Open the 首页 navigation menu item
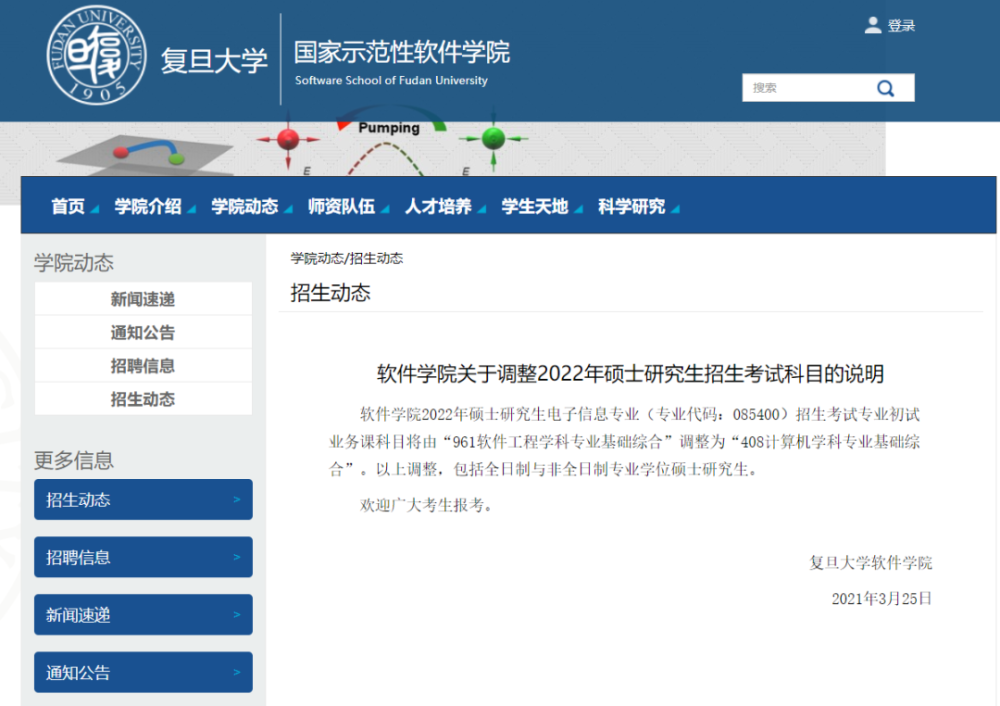This screenshot has width=1000, height=706. (68, 206)
